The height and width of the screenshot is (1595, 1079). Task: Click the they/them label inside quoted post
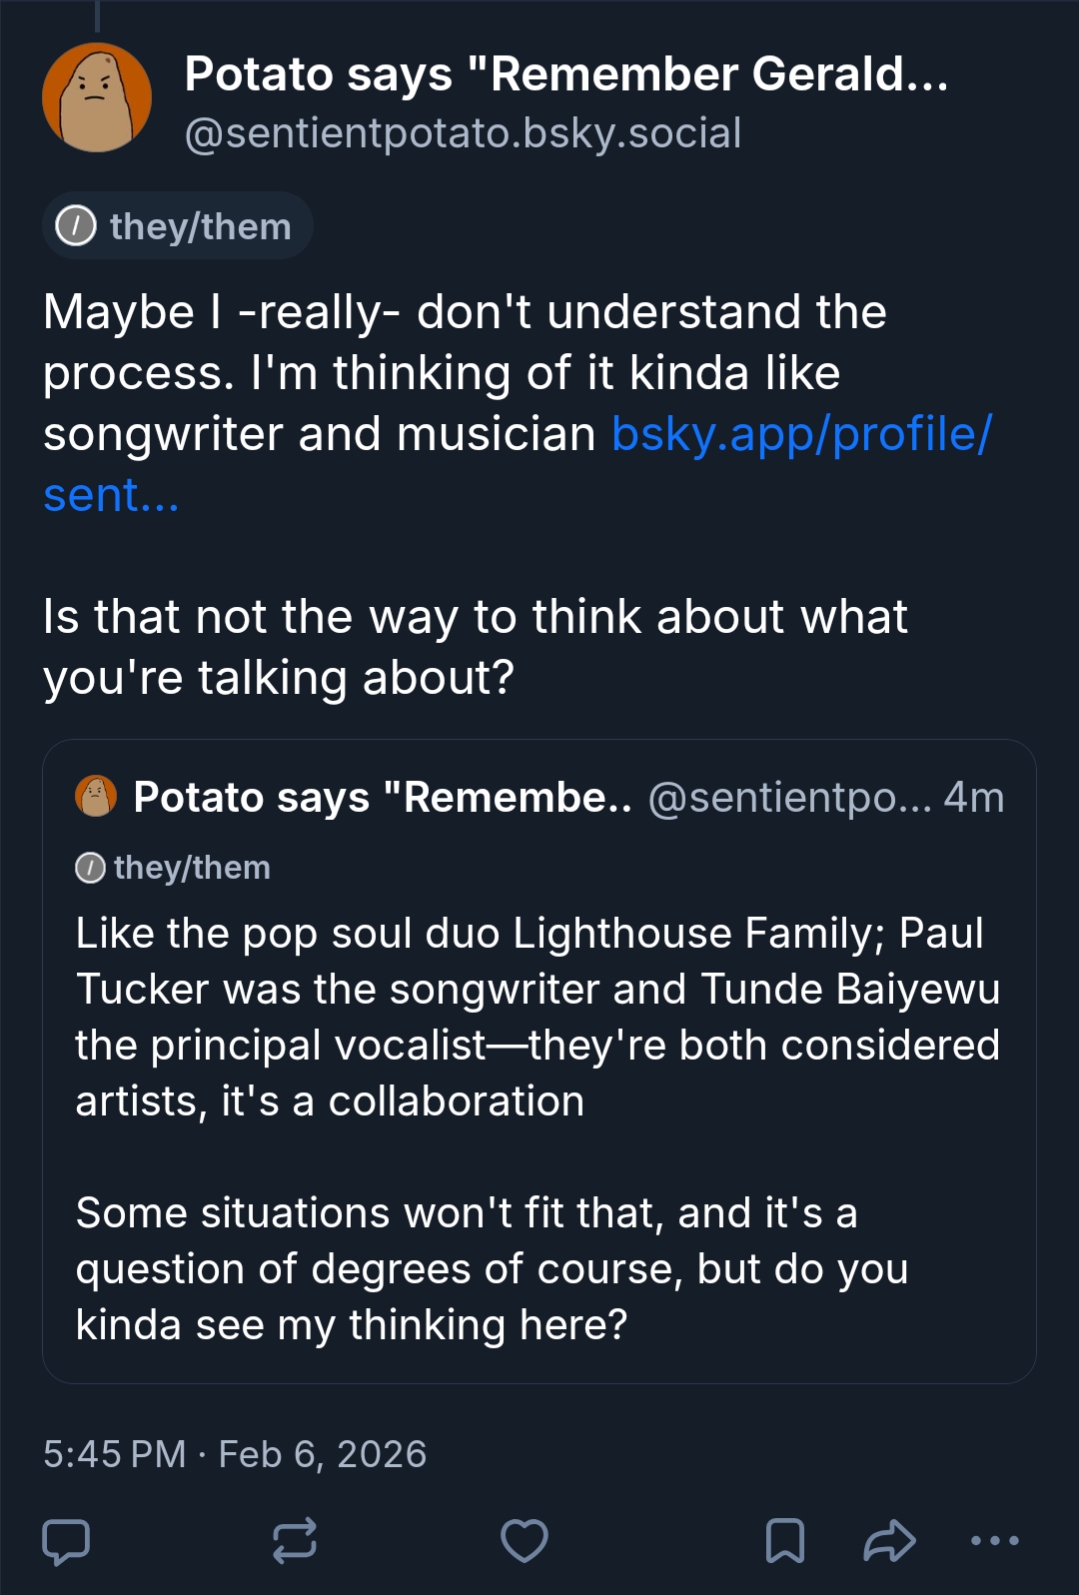[x=174, y=867]
